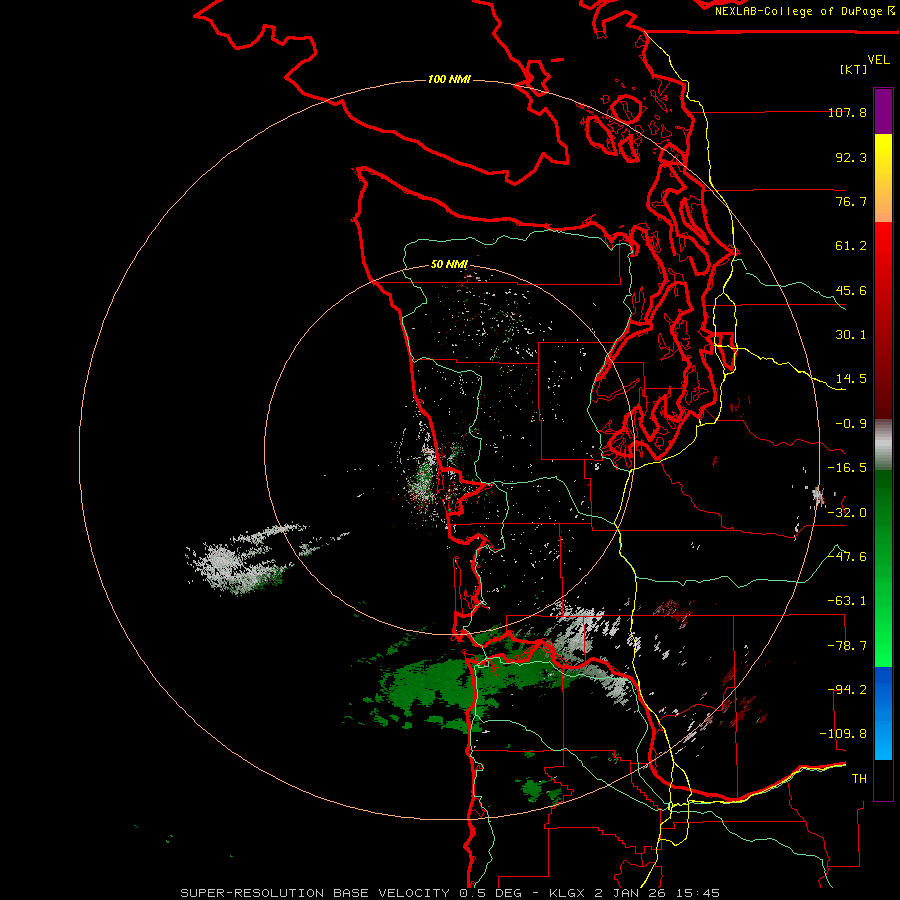
Task: Click the 50 NMI range ring label
Action: tap(449, 265)
